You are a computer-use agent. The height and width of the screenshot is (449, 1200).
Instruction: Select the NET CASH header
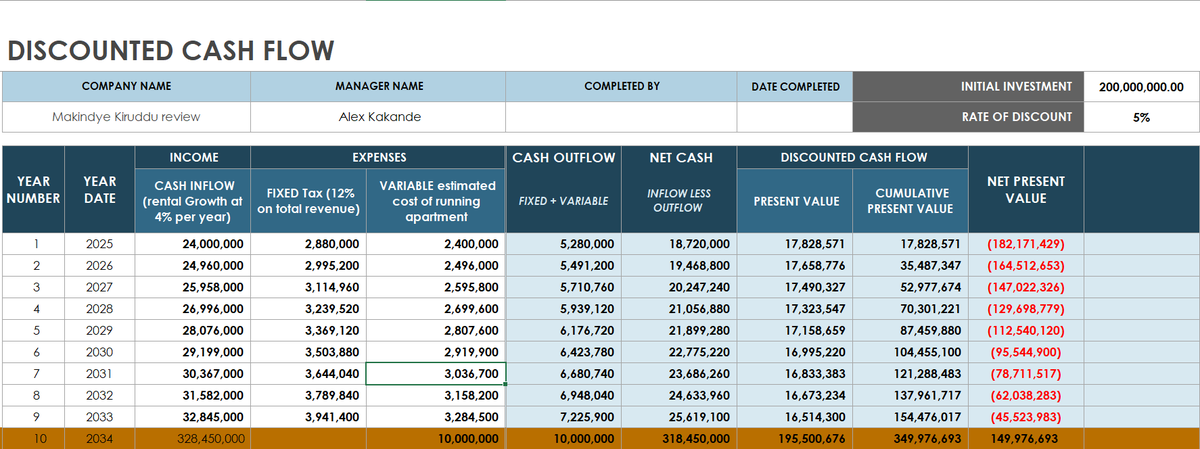click(679, 158)
